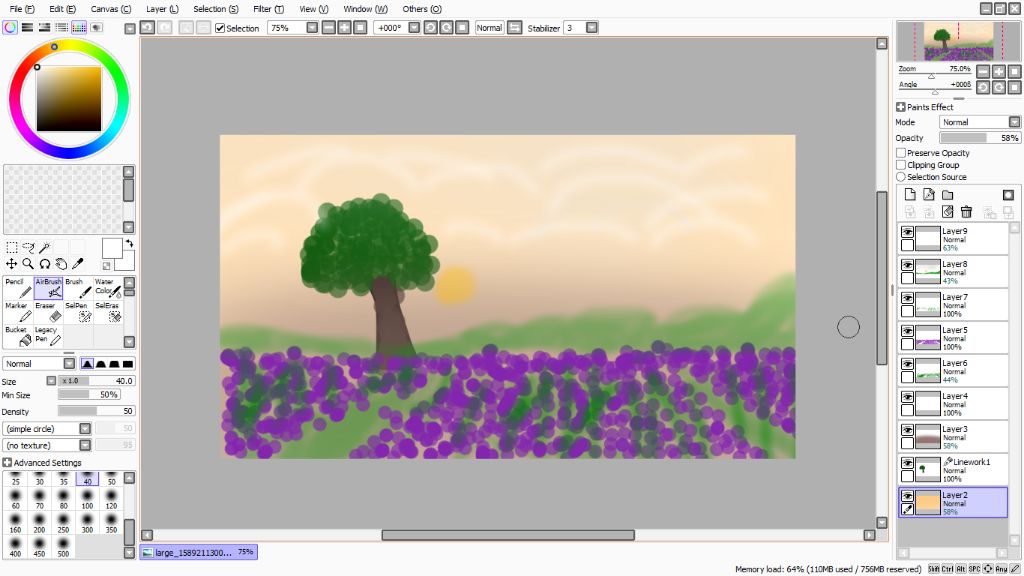Open the Others menu
1024x576 pixels.
422,8
